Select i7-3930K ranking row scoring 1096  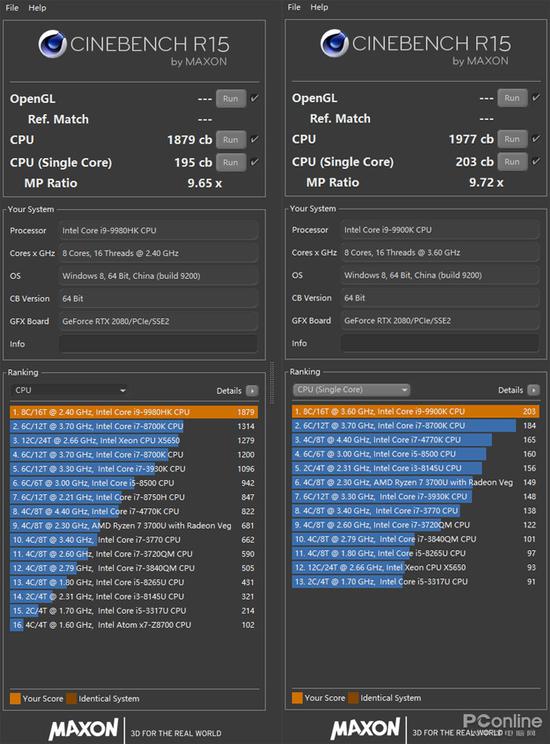134,469
